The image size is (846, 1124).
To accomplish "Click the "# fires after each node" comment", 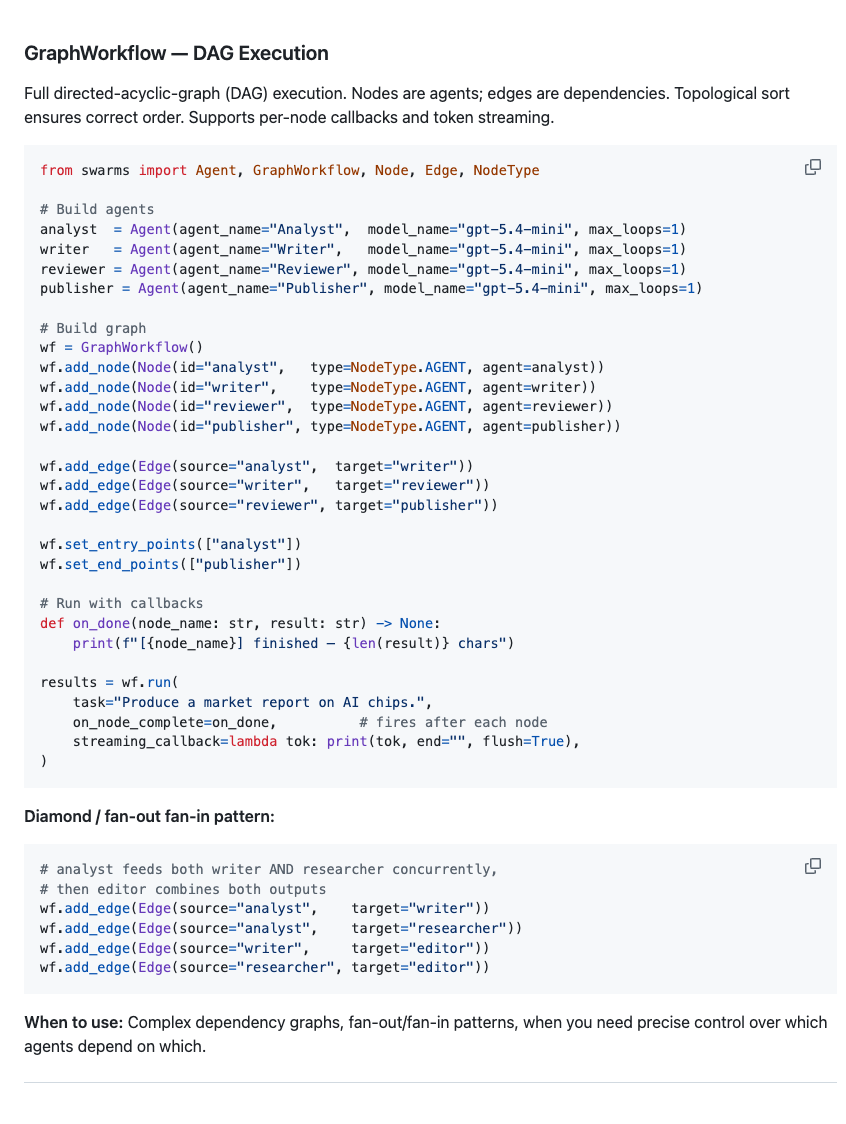I will point(453,723).
